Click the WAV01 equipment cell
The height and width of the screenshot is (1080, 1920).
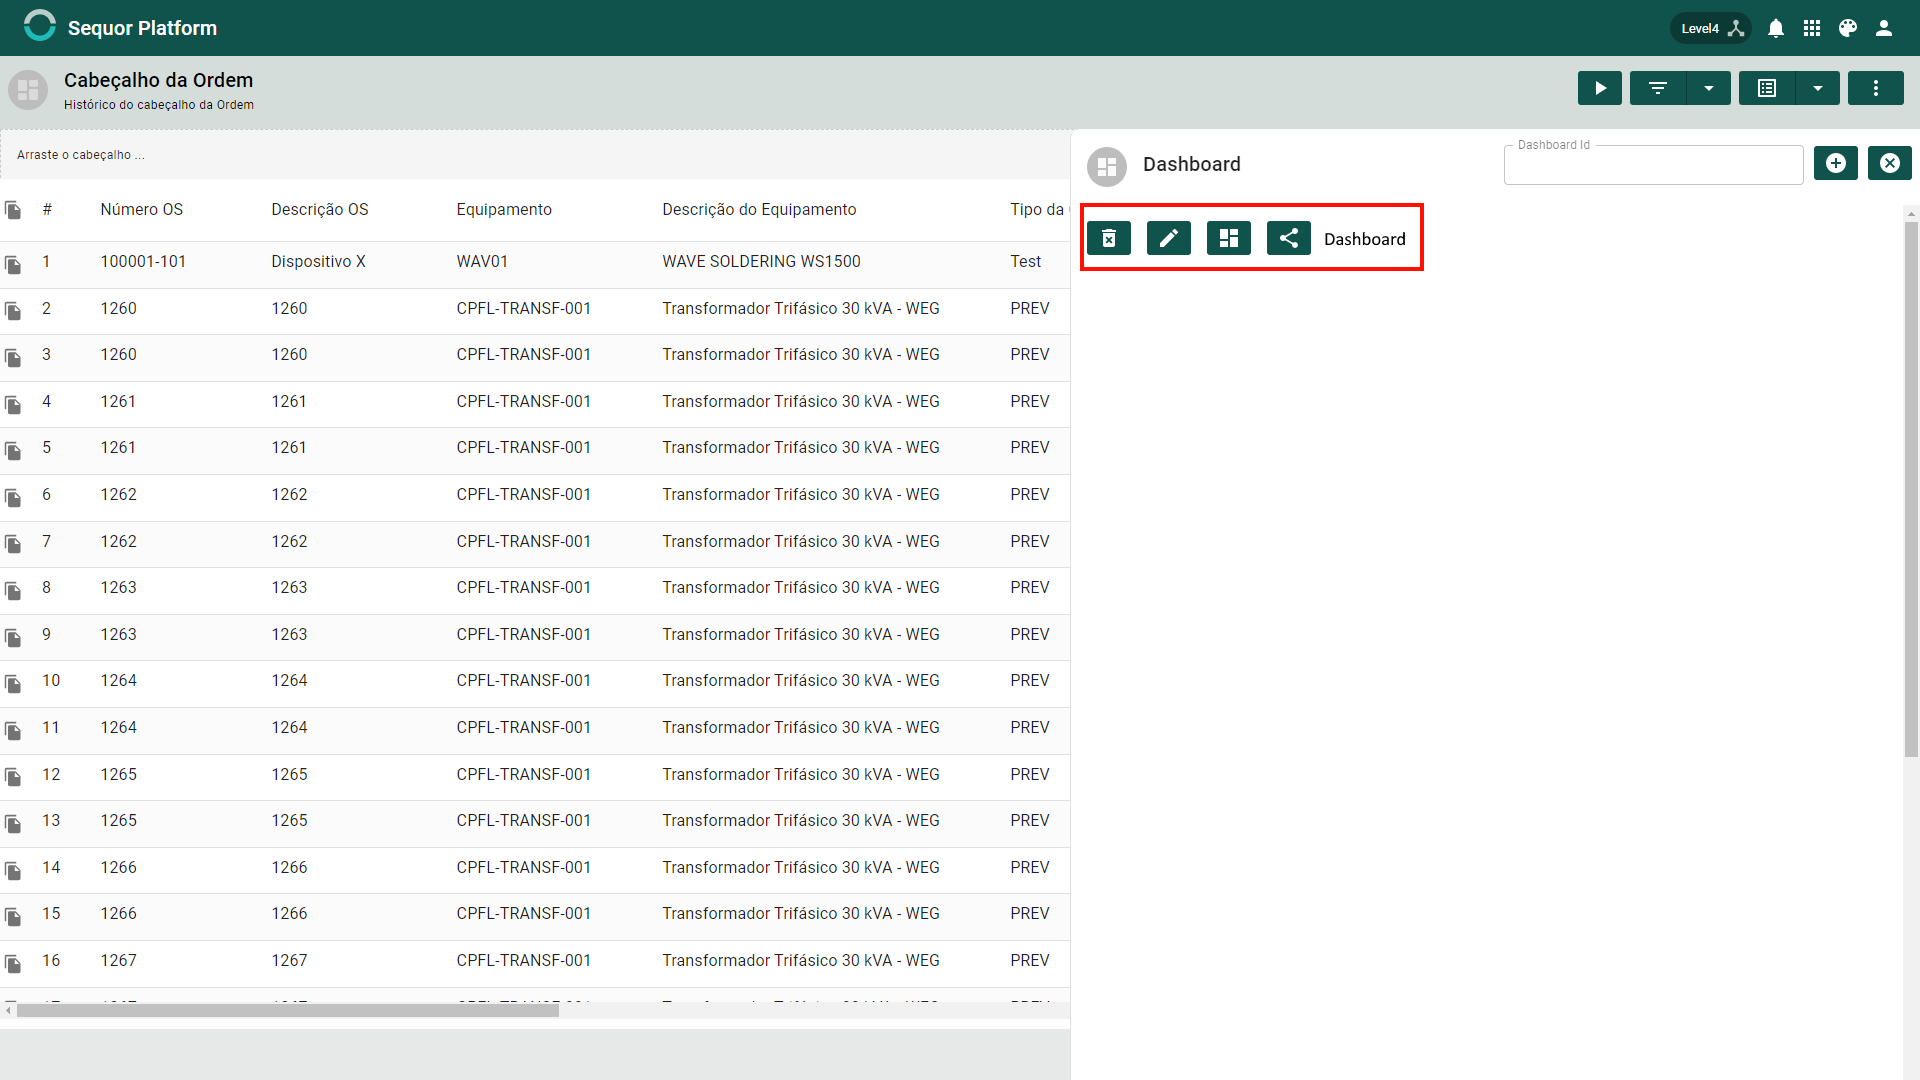point(482,261)
